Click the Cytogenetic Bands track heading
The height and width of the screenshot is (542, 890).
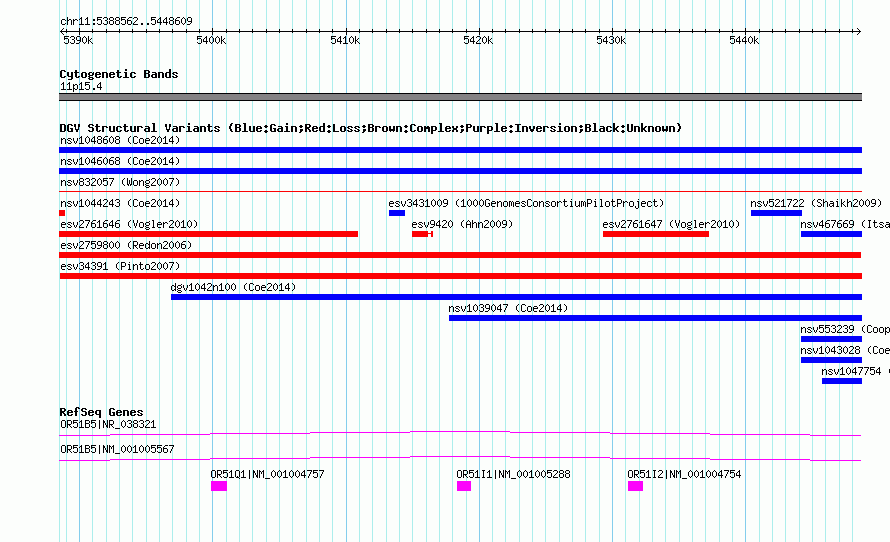tap(119, 74)
